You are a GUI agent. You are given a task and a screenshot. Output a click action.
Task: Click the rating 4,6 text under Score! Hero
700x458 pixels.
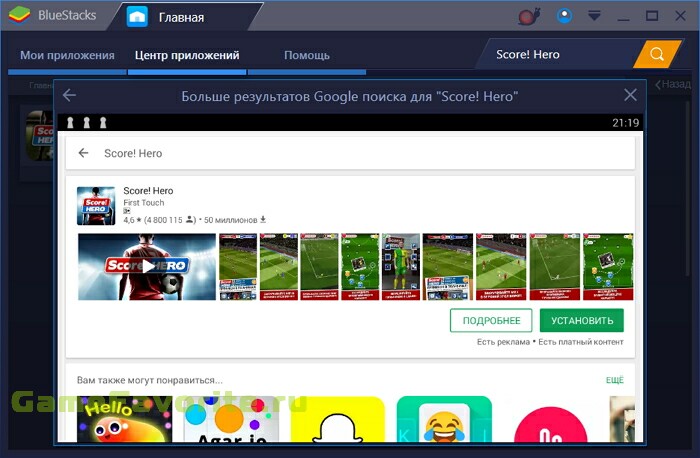click(x=129, y=220)
